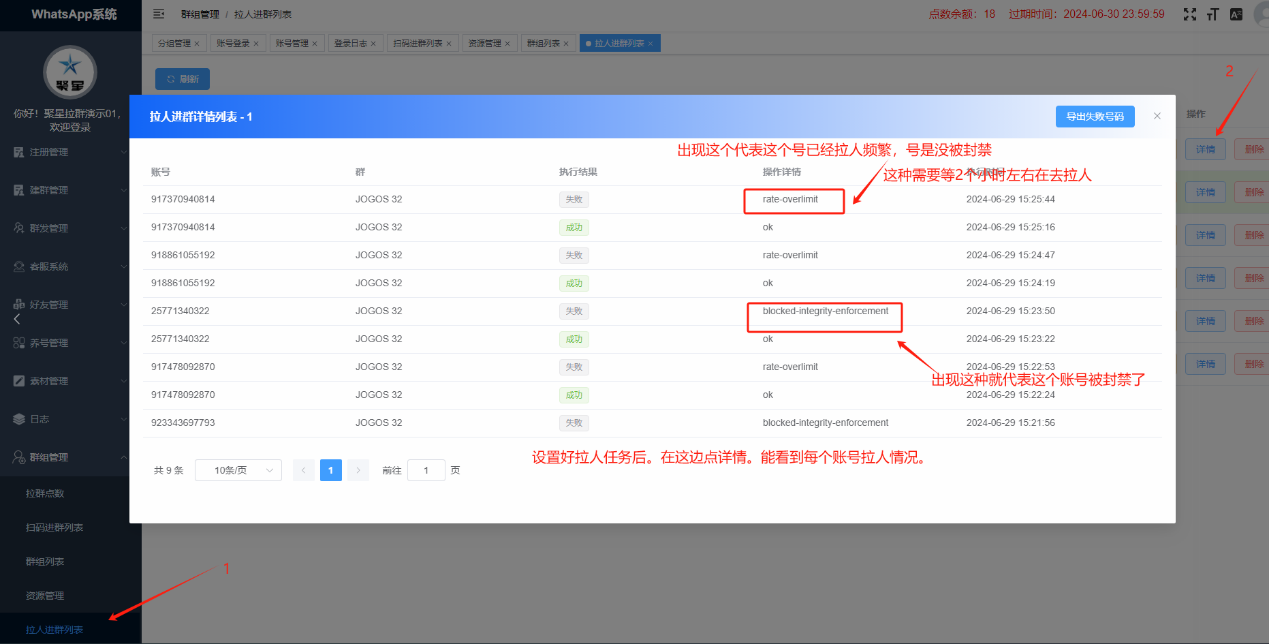1269x644 pixels.
Task: Open the language switch icon in header
Action: tap(1236, 13)
